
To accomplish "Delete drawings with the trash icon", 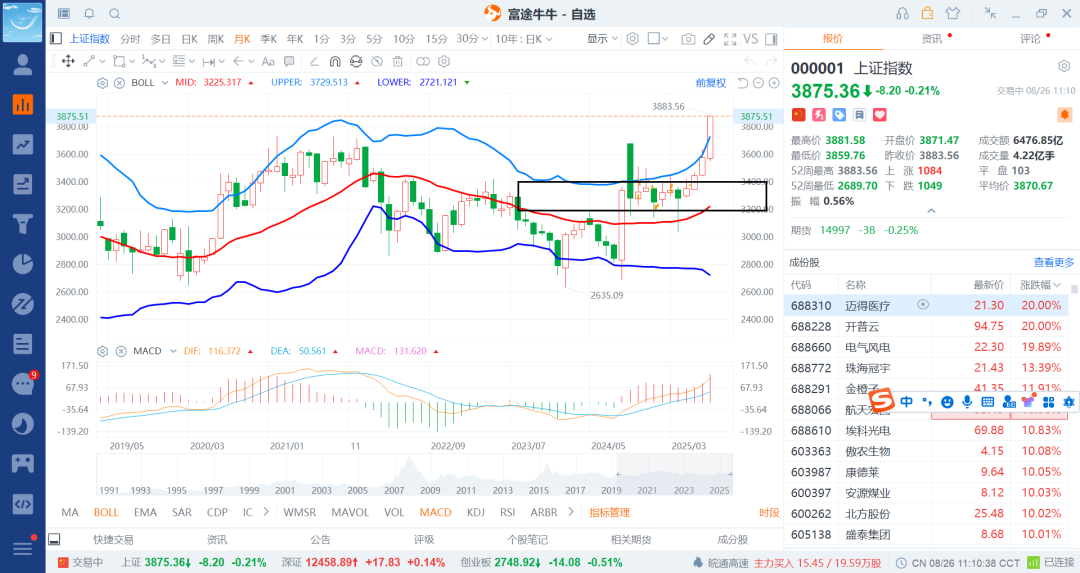I will pos(398,61).
